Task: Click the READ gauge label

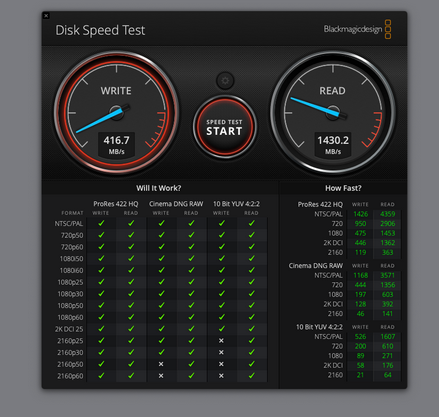Action: (x=332, y=91)
